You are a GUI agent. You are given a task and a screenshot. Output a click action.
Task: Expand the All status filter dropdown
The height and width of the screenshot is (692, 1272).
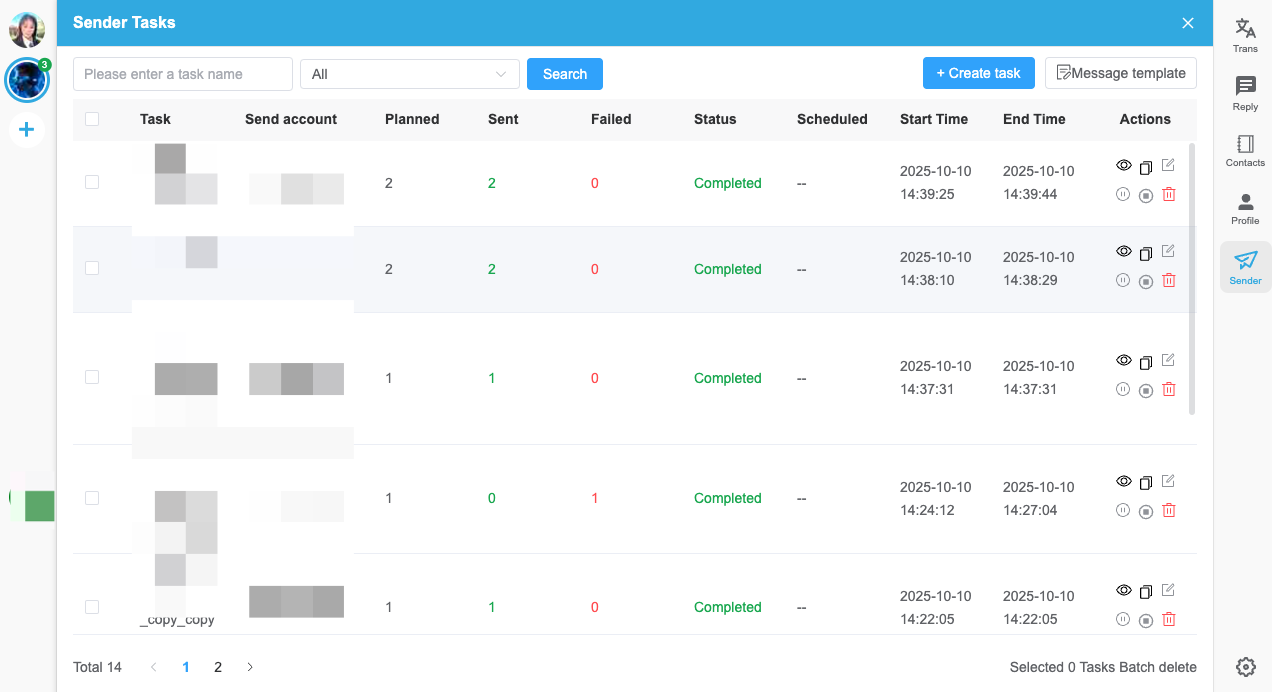tap(409, 74)
